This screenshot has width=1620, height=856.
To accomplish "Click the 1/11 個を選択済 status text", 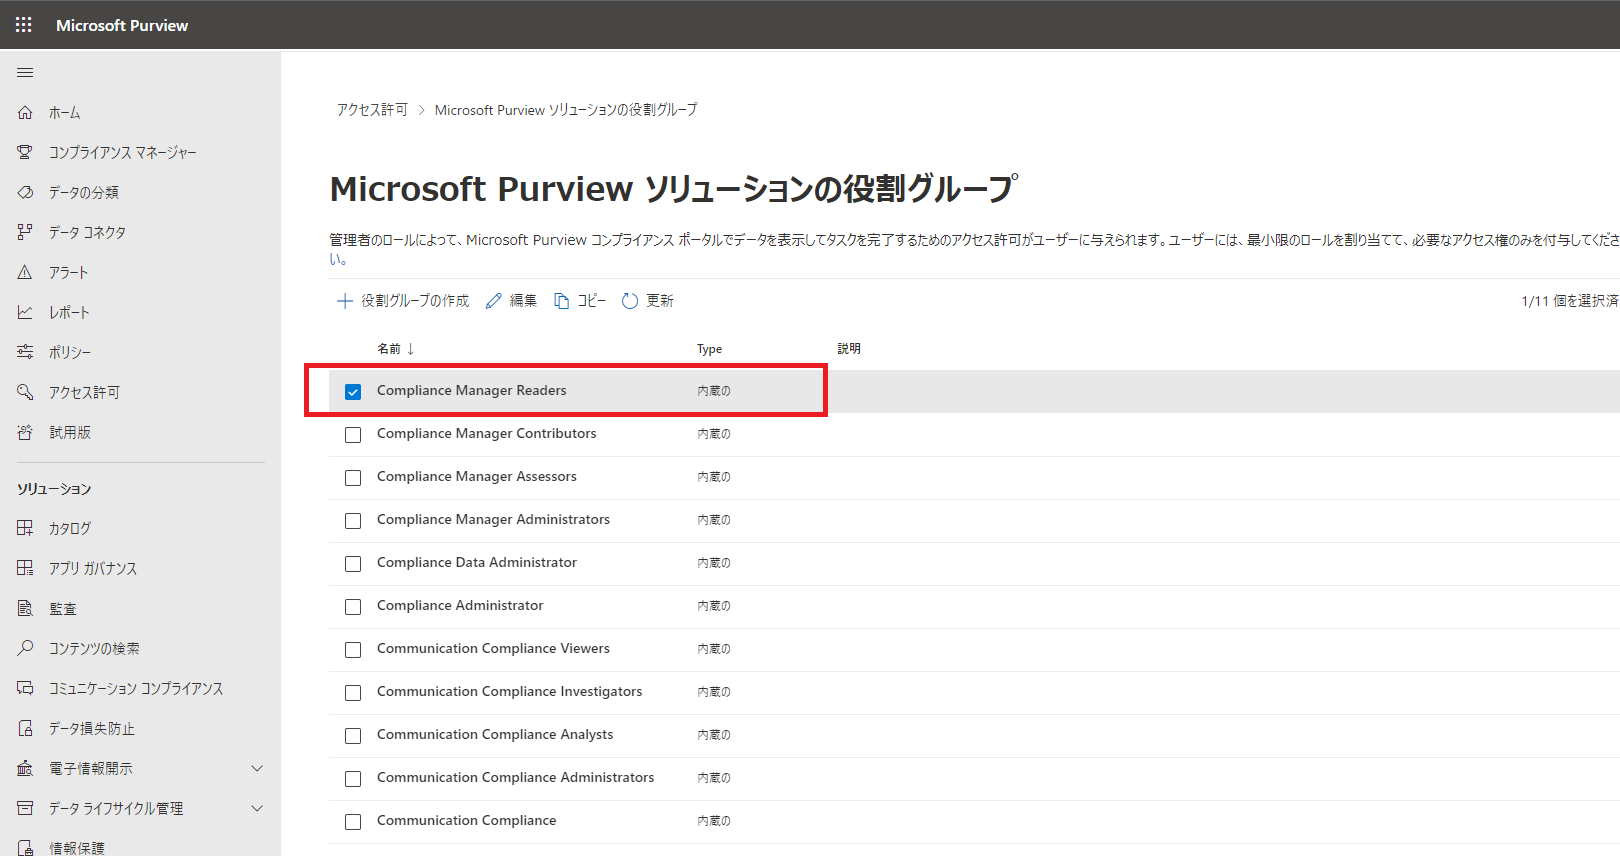I will (x=1570, y=301).
